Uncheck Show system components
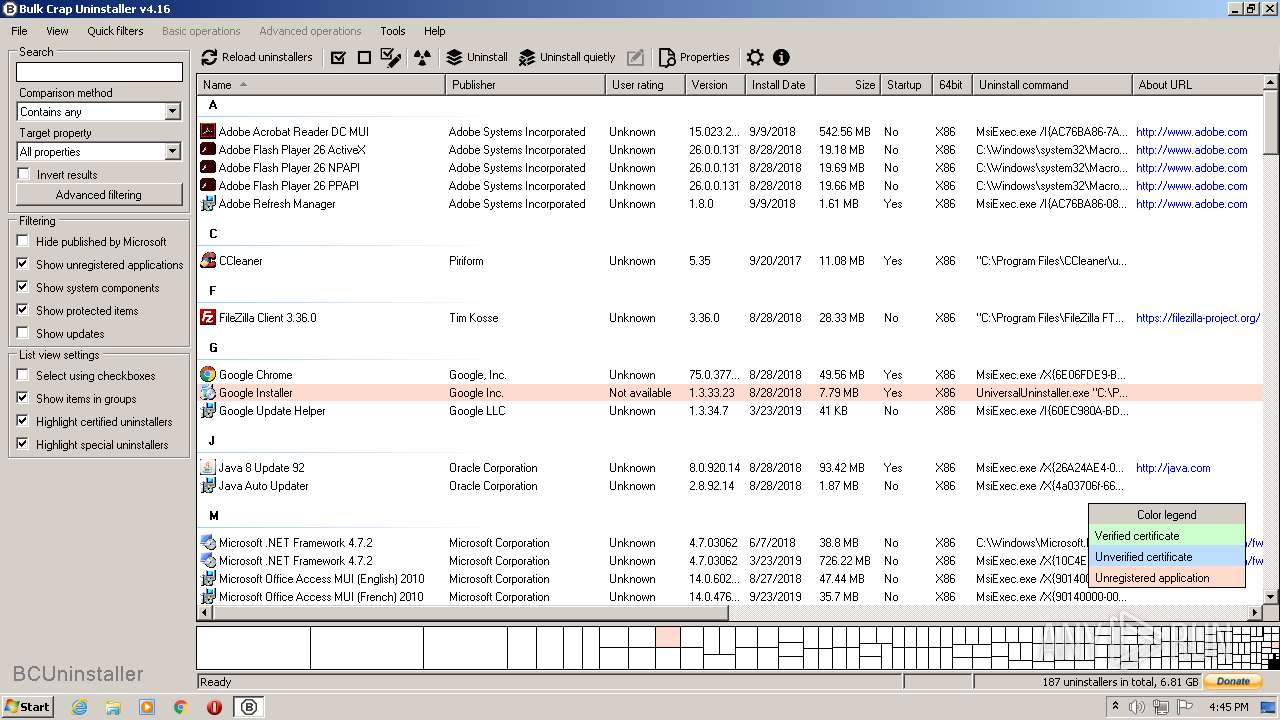This screenshot has height=720, width=1280. click(x=23, y=287)
